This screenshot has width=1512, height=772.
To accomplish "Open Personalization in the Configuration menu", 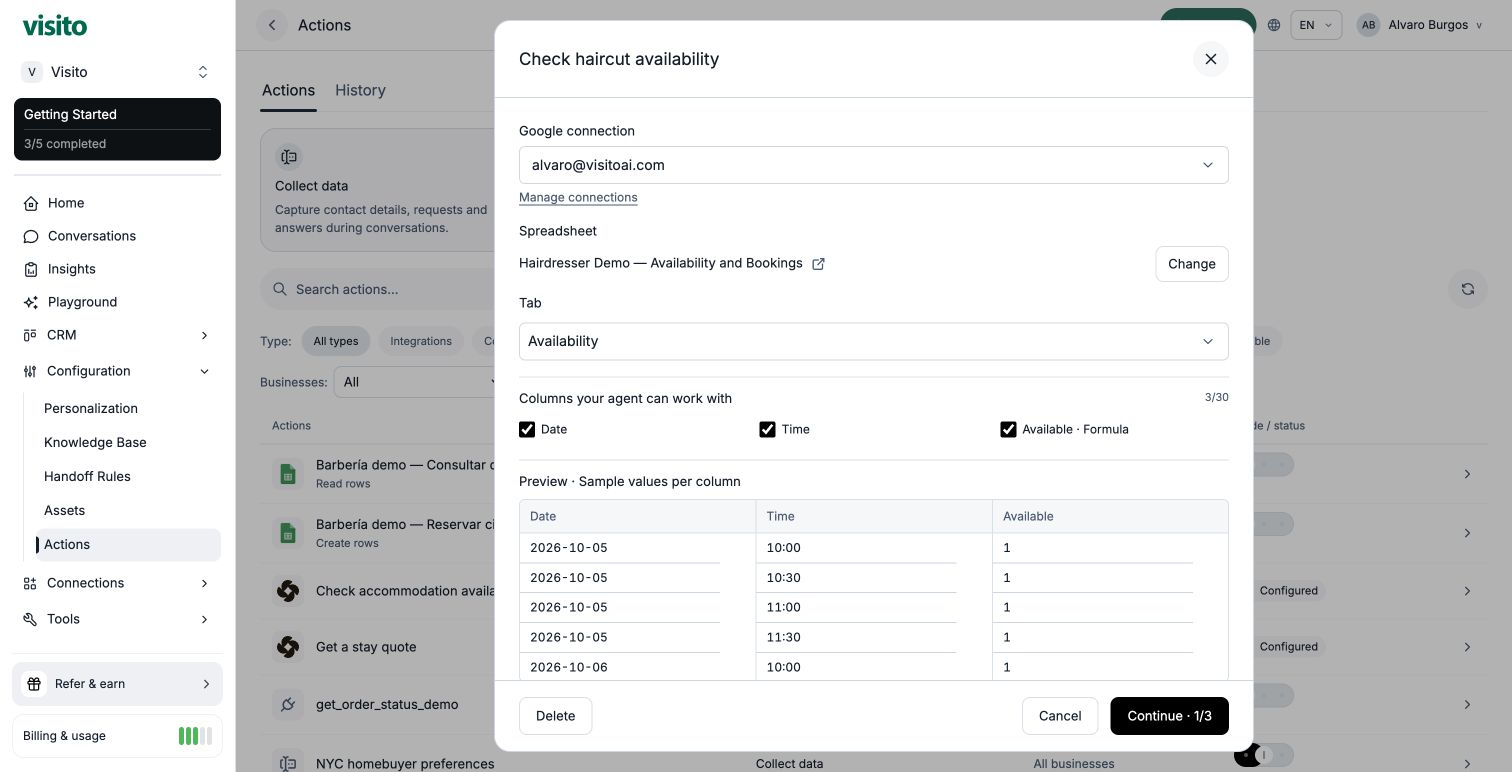I will coord(91,408).
